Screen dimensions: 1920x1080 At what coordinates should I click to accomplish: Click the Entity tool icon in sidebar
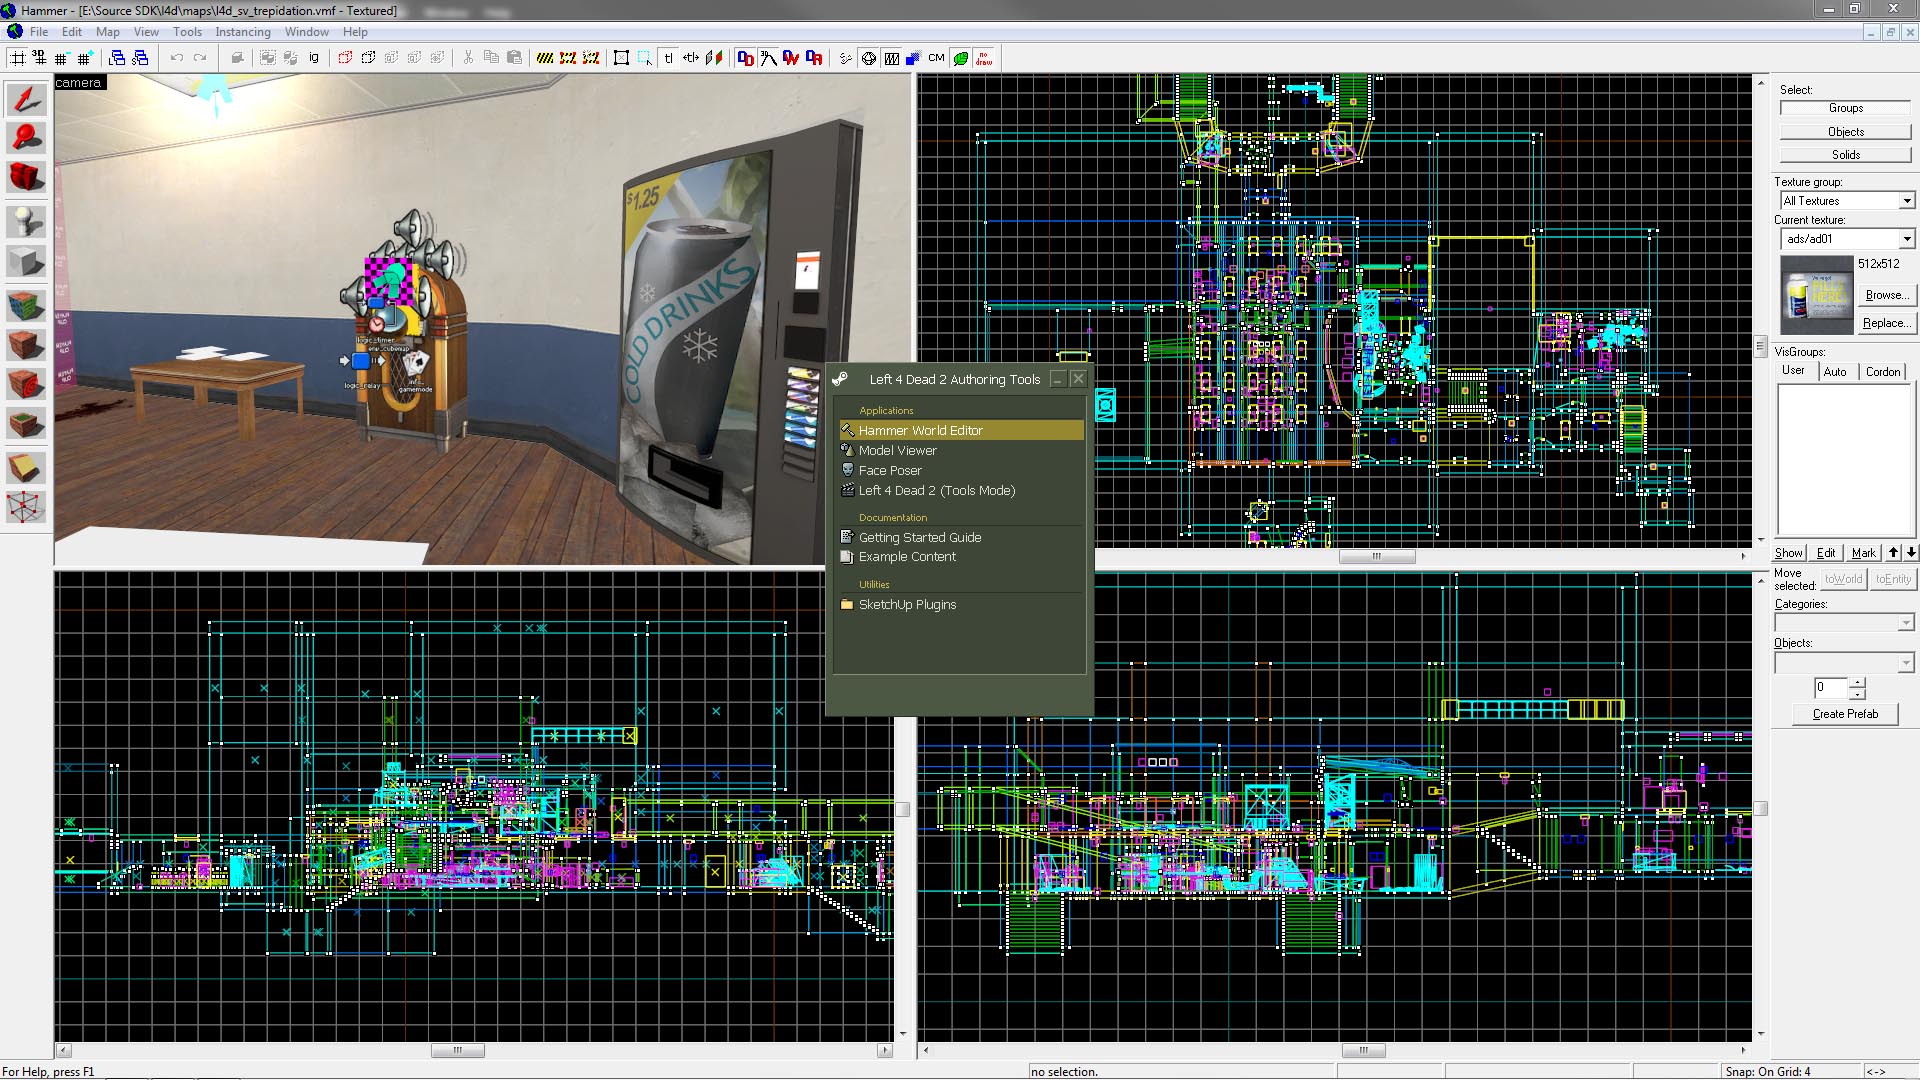(24, 222)
